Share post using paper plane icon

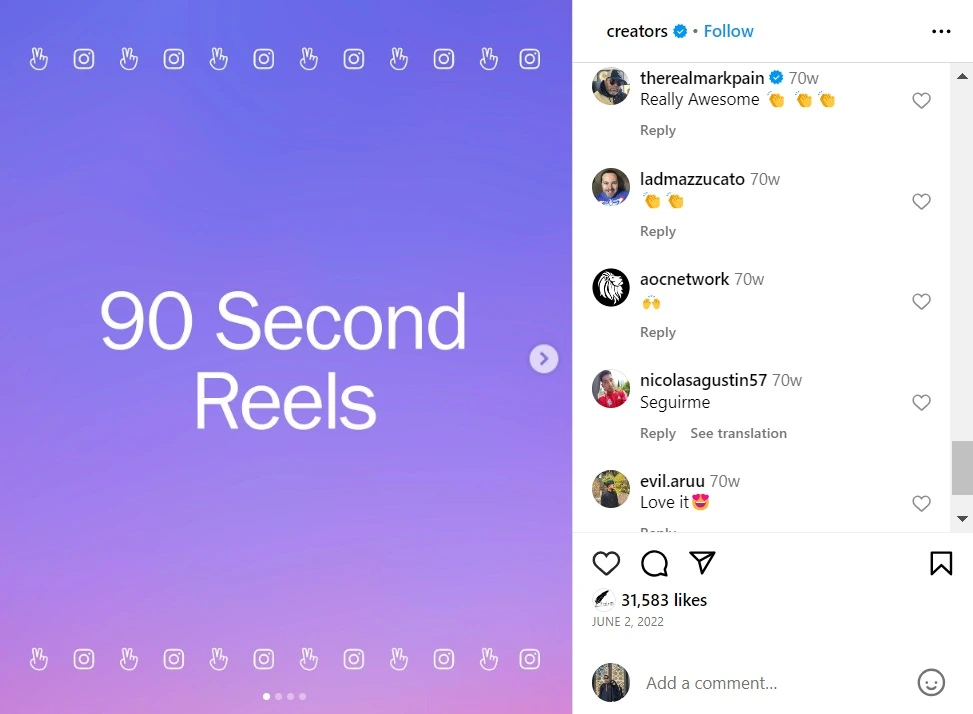point(702,562)
